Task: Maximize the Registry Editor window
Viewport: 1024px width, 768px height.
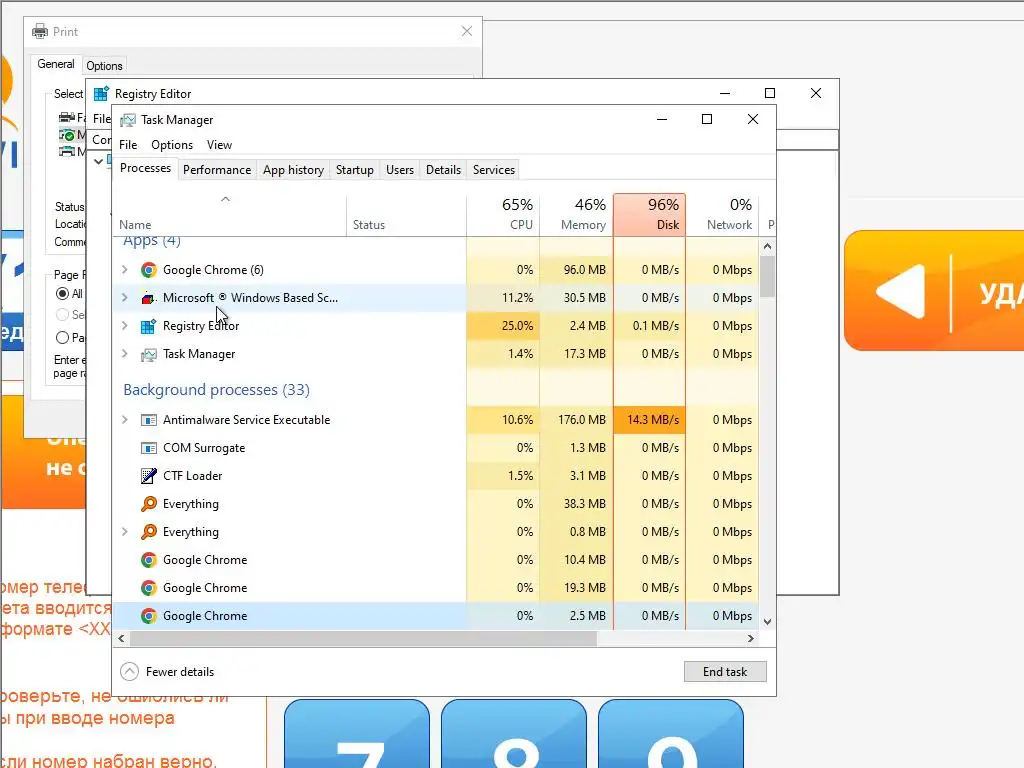Action: [x=770, y=93]
